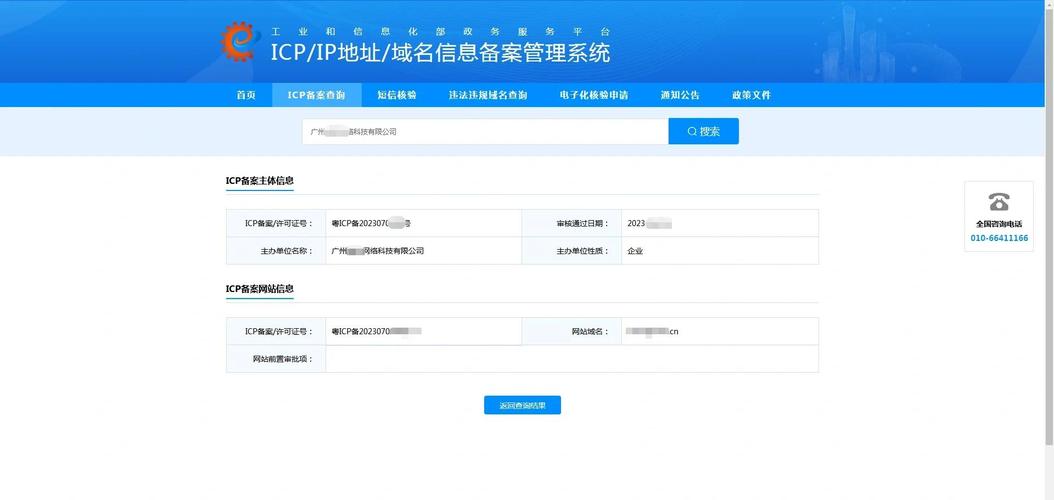Click the orange gear platform logo
Image resolution: width=1054 pixels, height=500 pixels.
point(240,41)
